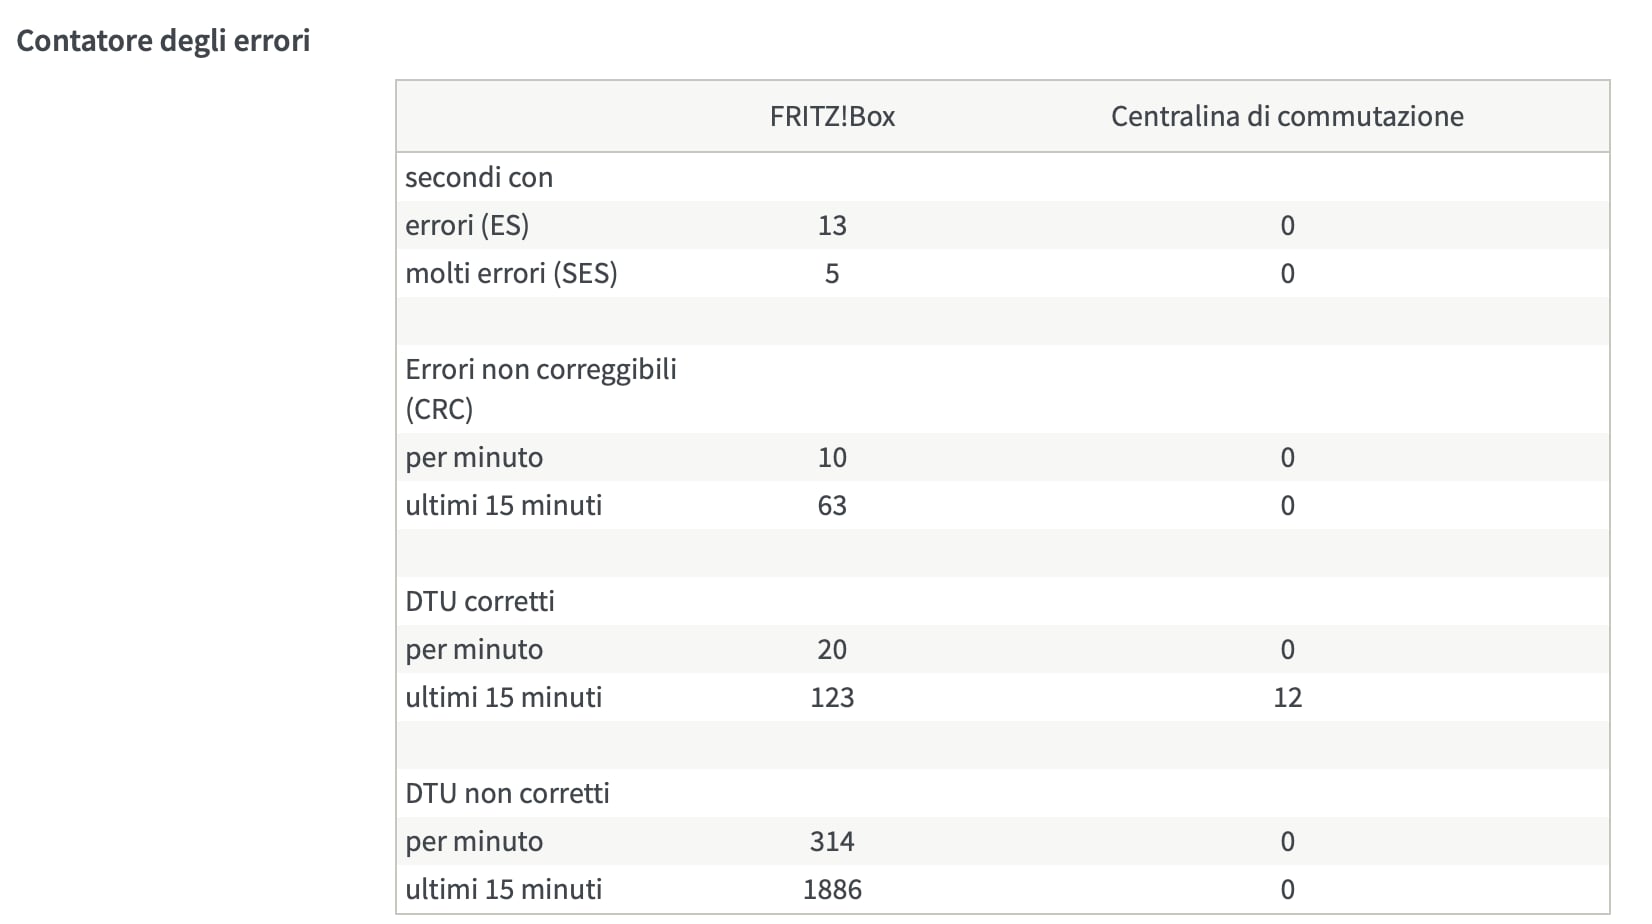This screenshot has height=924, width=1652.
Task: Click the secondi con row label
Action: [x=479, y=177]
